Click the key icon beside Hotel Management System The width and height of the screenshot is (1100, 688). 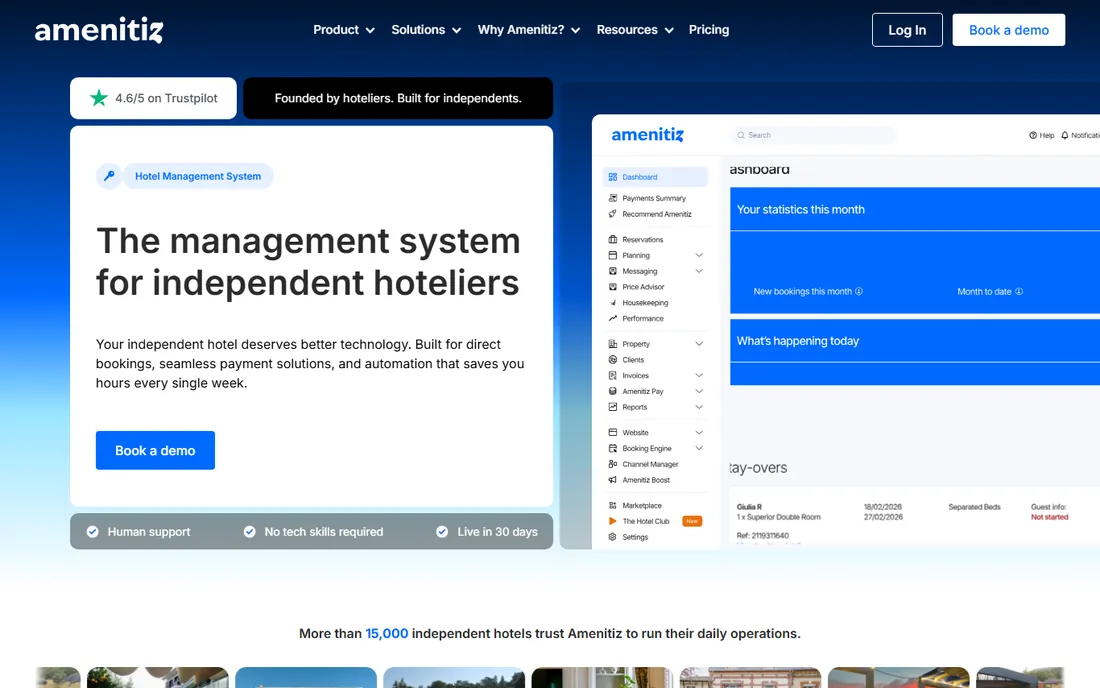109,176
